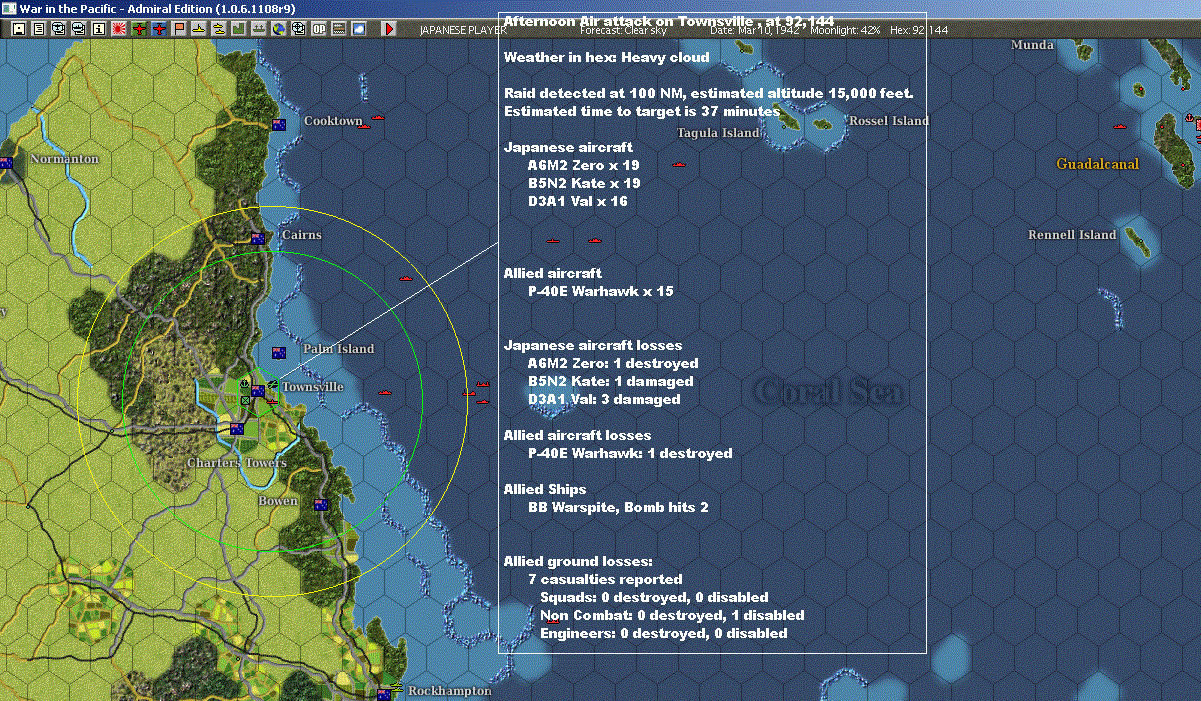The image size is (1201, 701).
Task: Click the floppy disk save game icon
Action: pos(19,29)
